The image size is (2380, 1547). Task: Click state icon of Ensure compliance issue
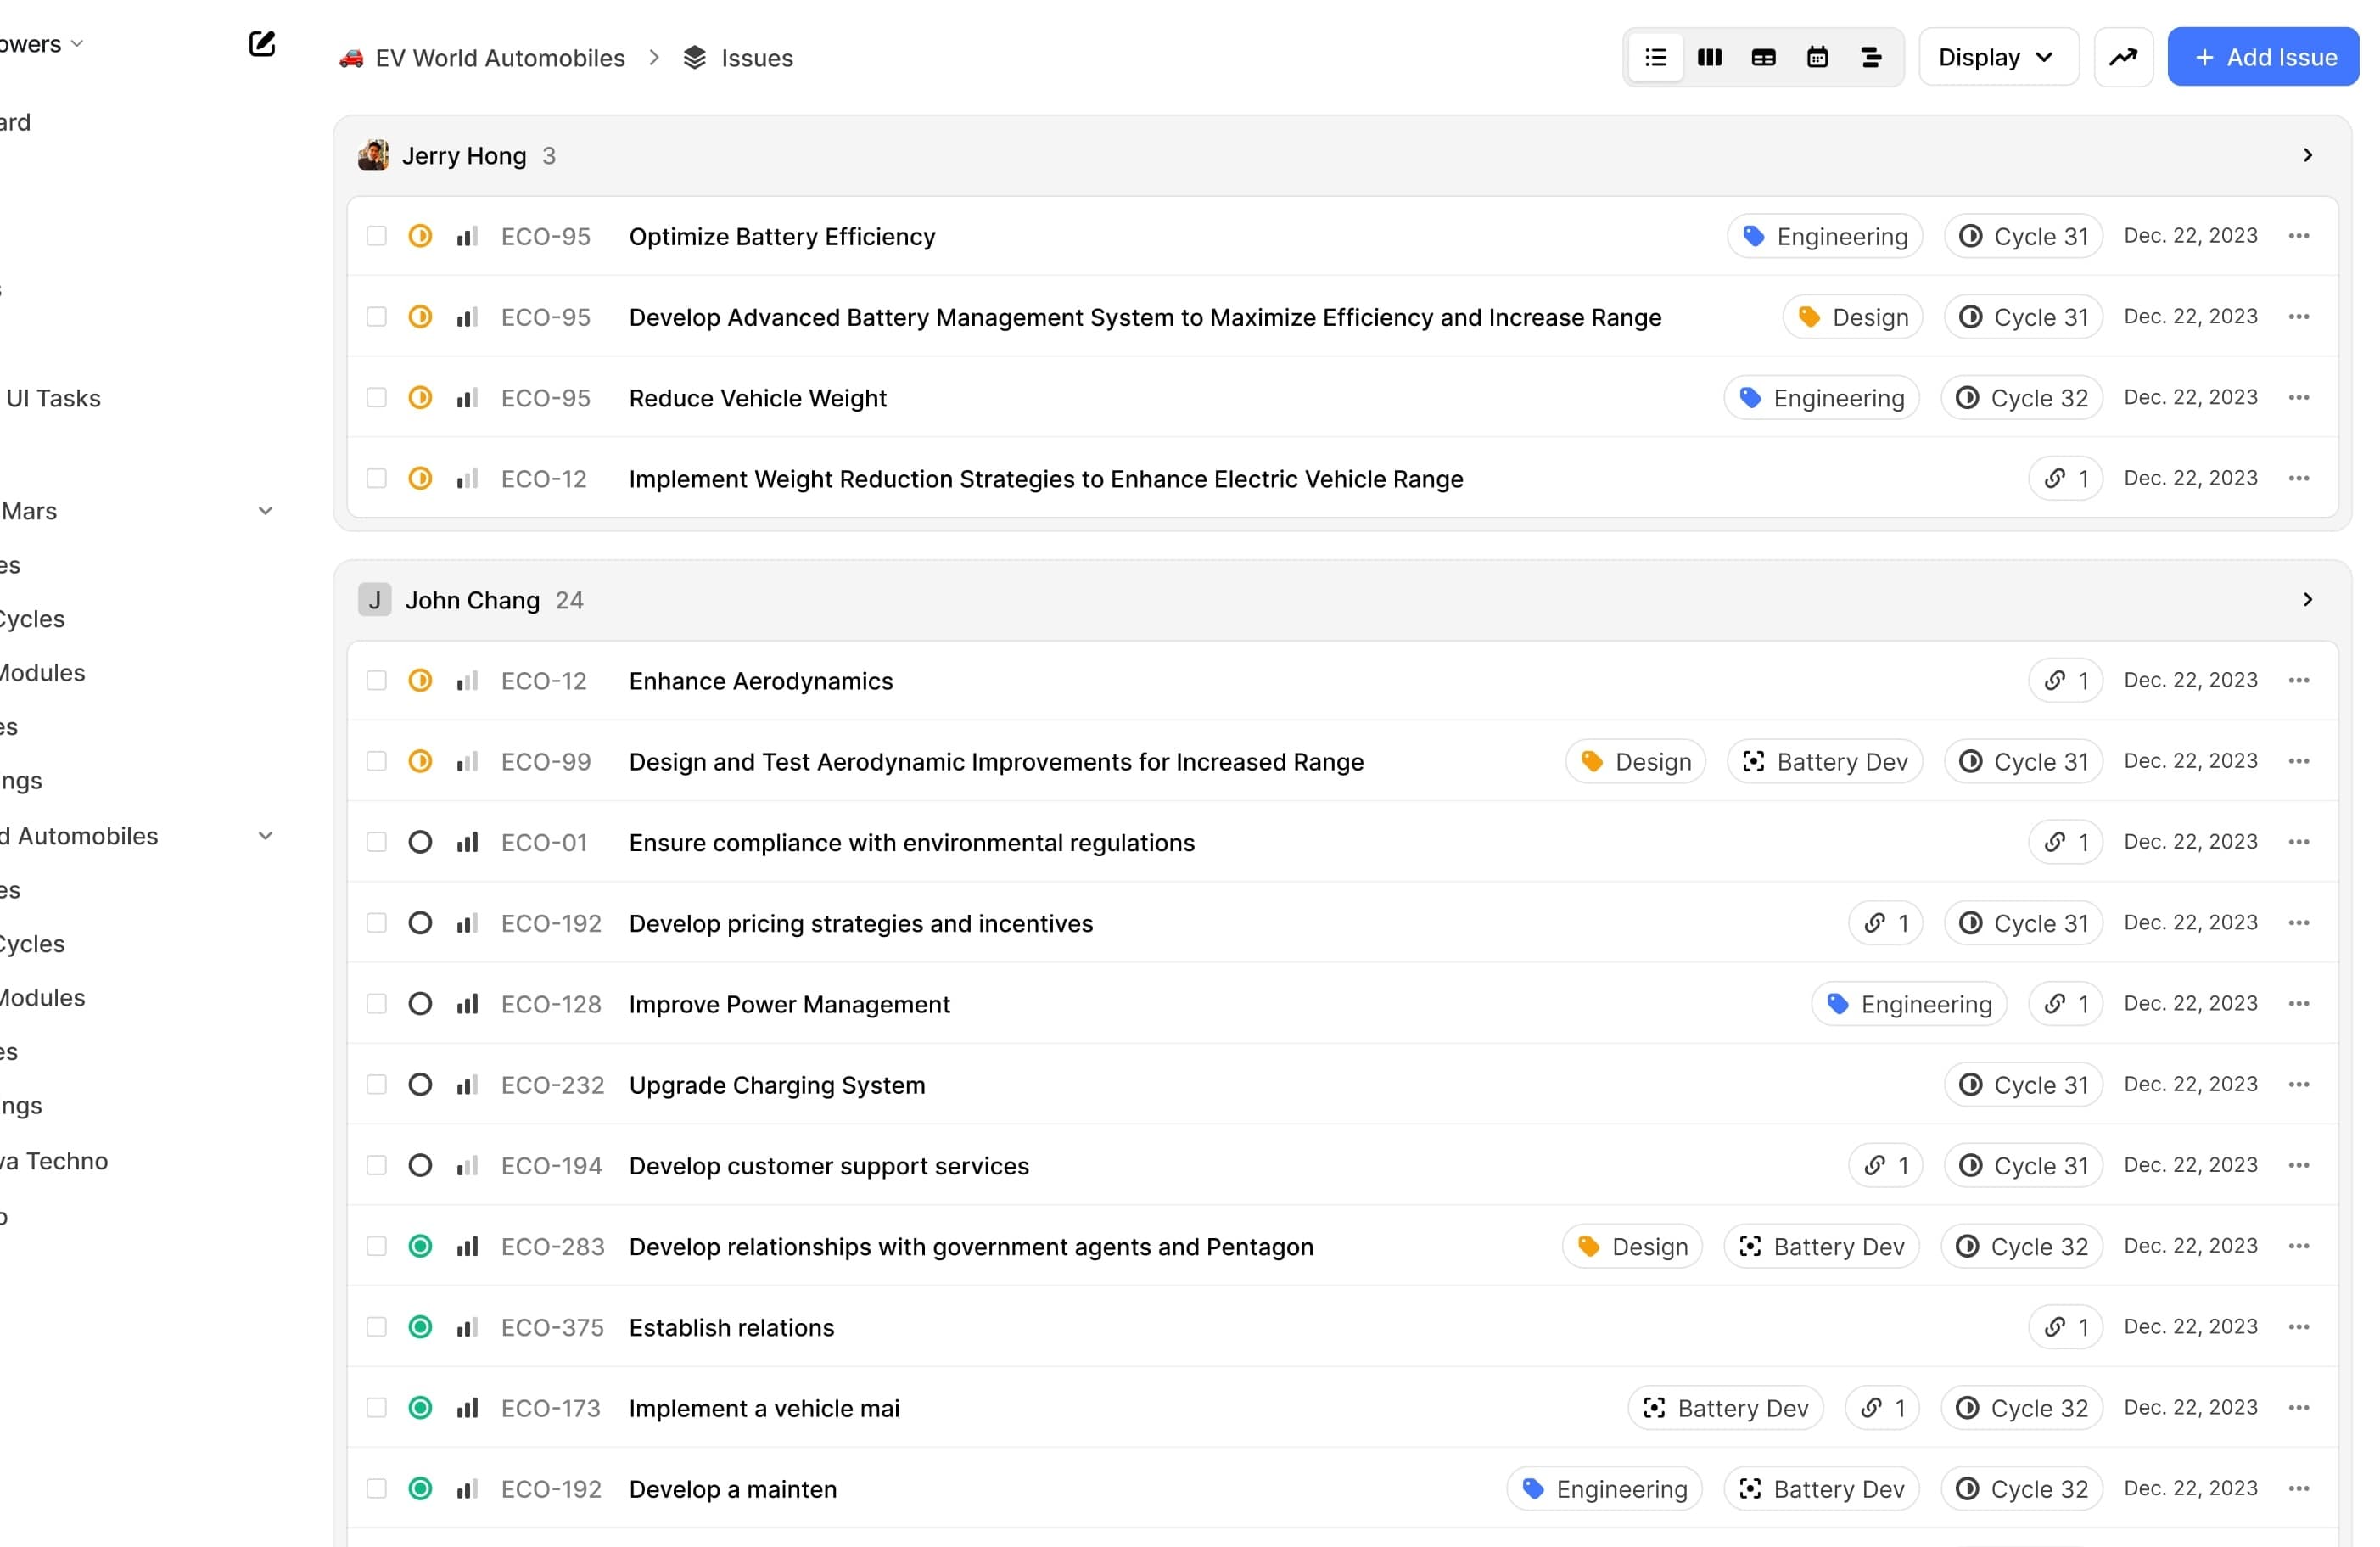coord(420,843)
